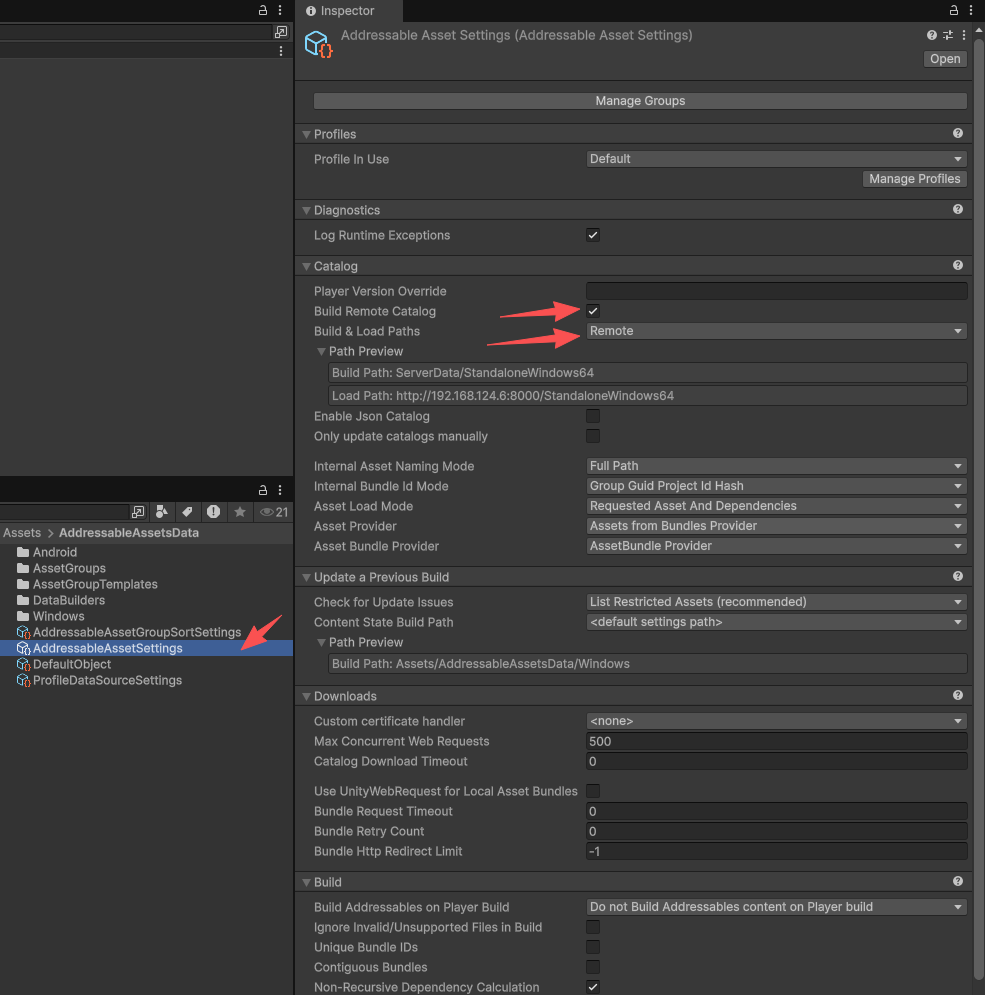Viewport: 985px width, 995px height.
Task: Click search by type icon in Project toolbar
Action: coord(162,511)
